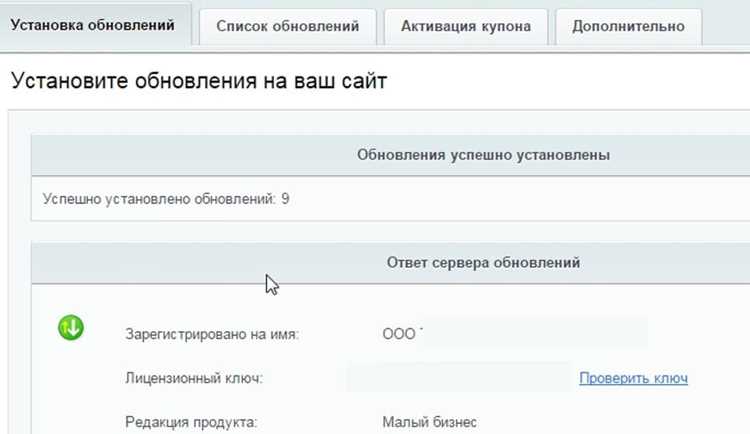Select the 'Малый бизнес' edition value
Image resolution: width=750 pixels, height=434 pixels.
429,422
